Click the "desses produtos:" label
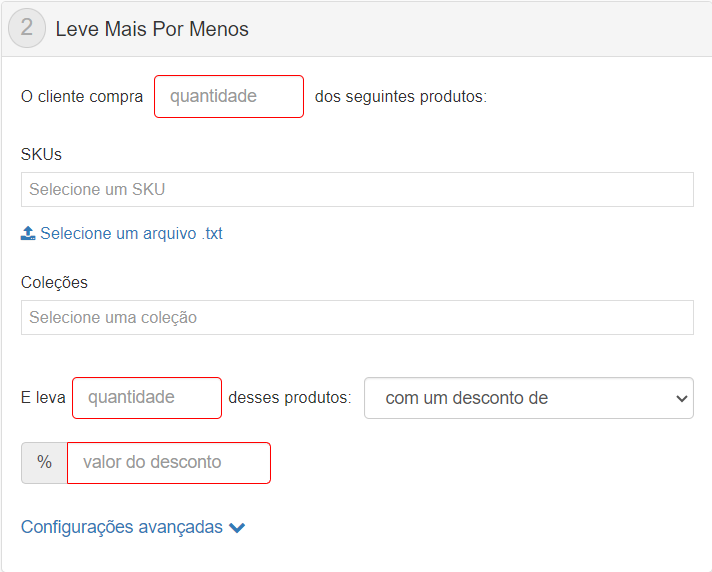This screenshot has height=572, width=712. pos(290,398)
